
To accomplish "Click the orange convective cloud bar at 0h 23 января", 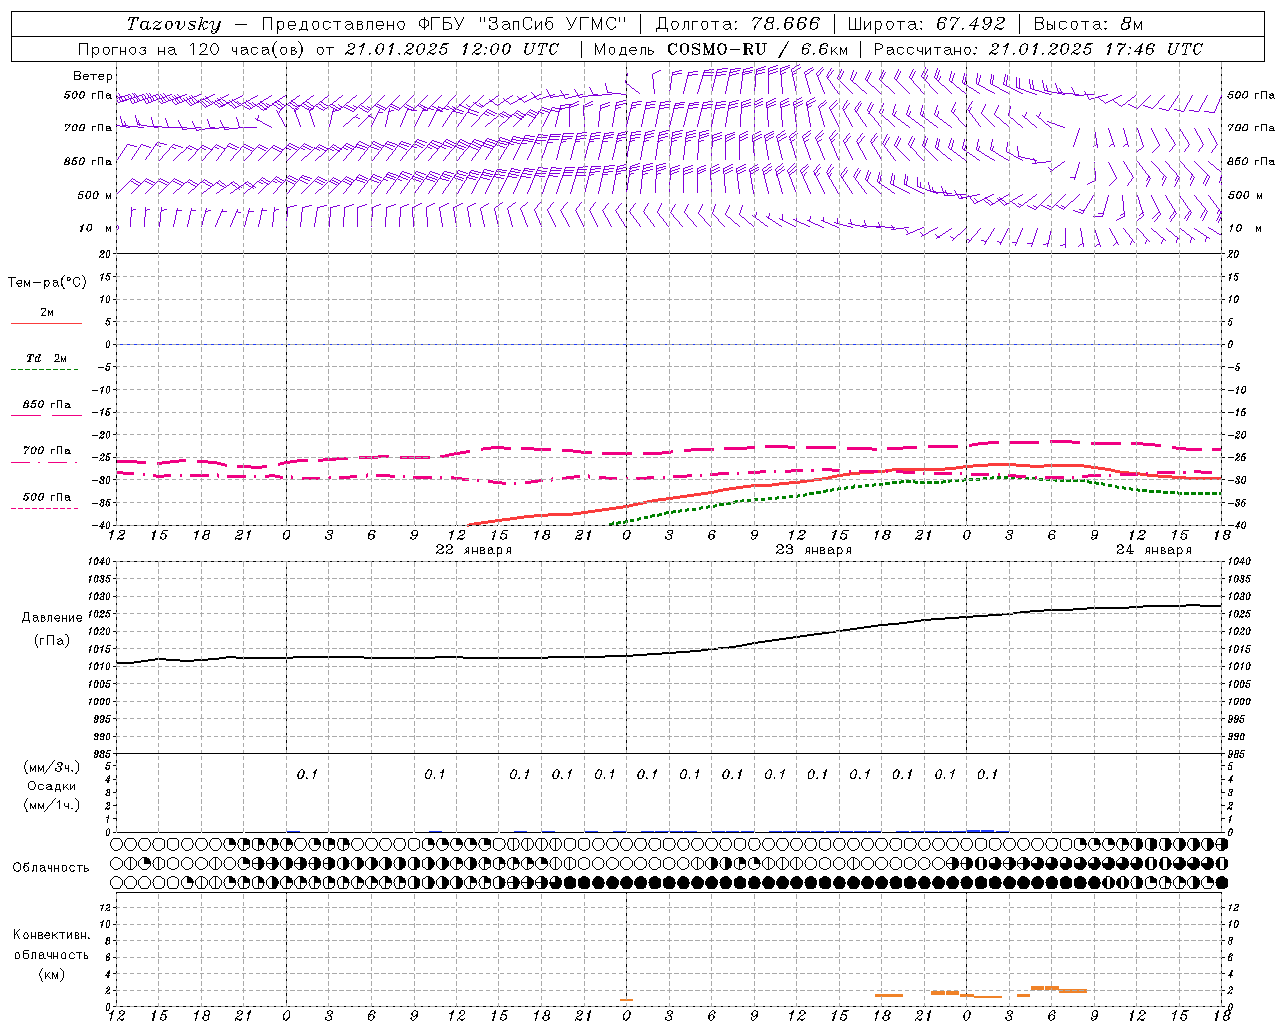I will pos(626,999).
